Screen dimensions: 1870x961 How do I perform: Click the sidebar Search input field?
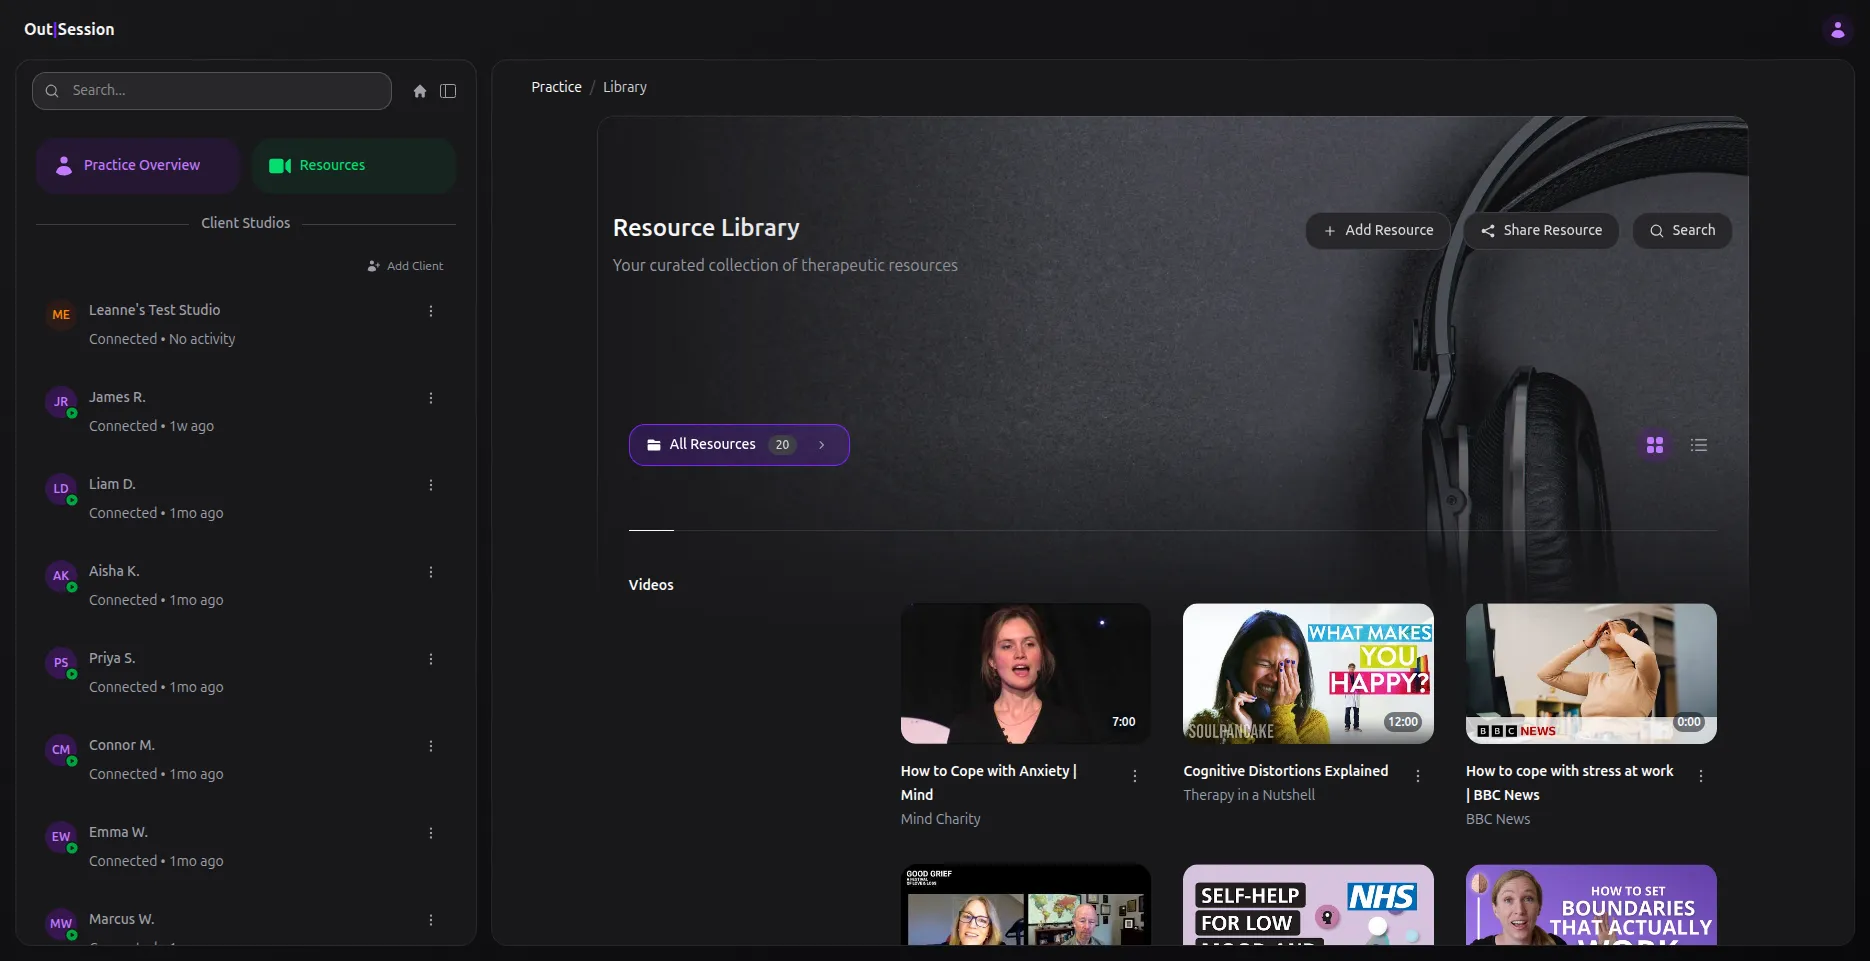(x=212, y=91)
